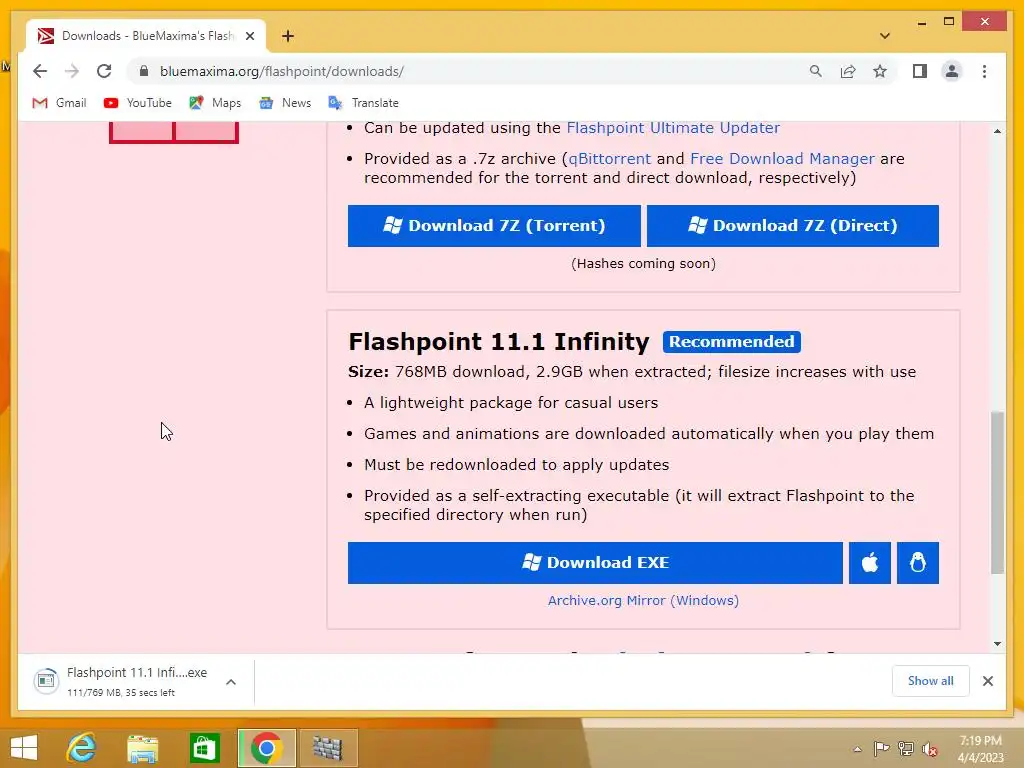This screenshot has height=768, width=1024.
Task: Open a new tab
Action: pyautogui.click(x=288, y=36)
